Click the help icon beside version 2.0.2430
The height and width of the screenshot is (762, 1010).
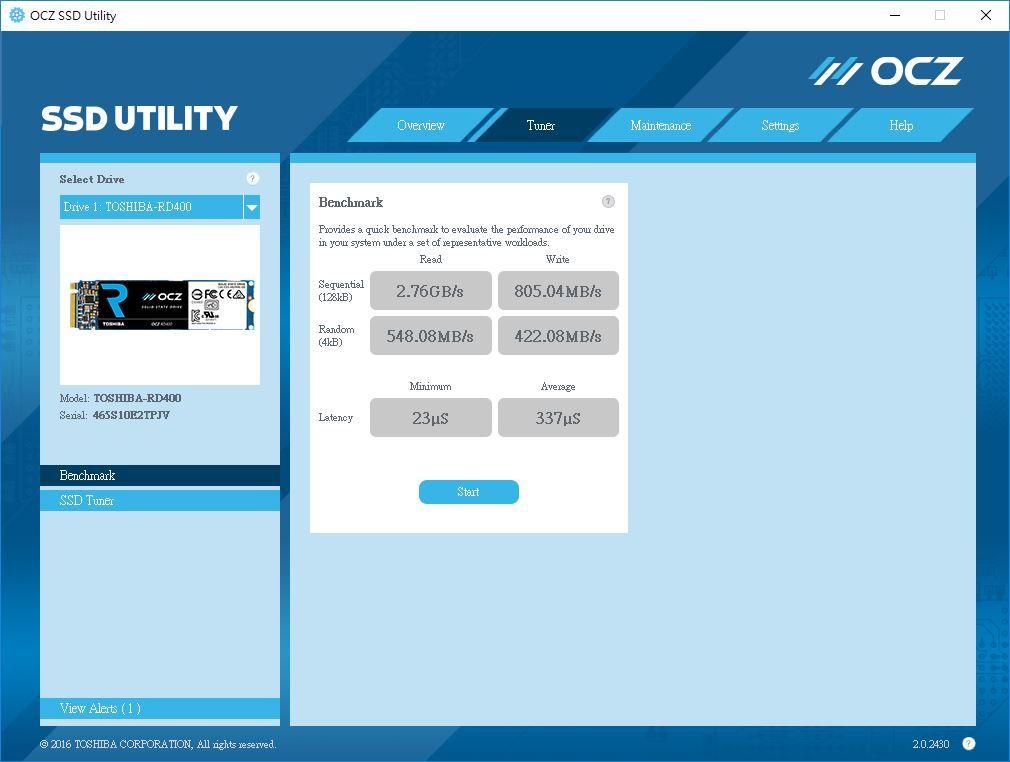(968, 743)
